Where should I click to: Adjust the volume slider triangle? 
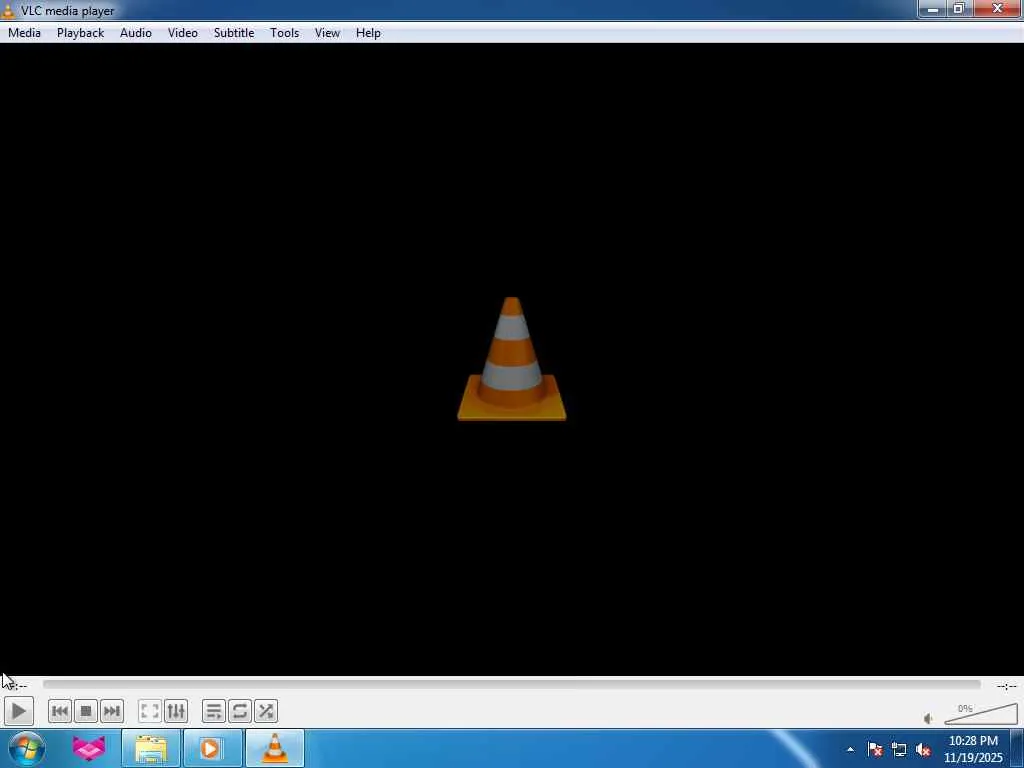click(981, 714)
